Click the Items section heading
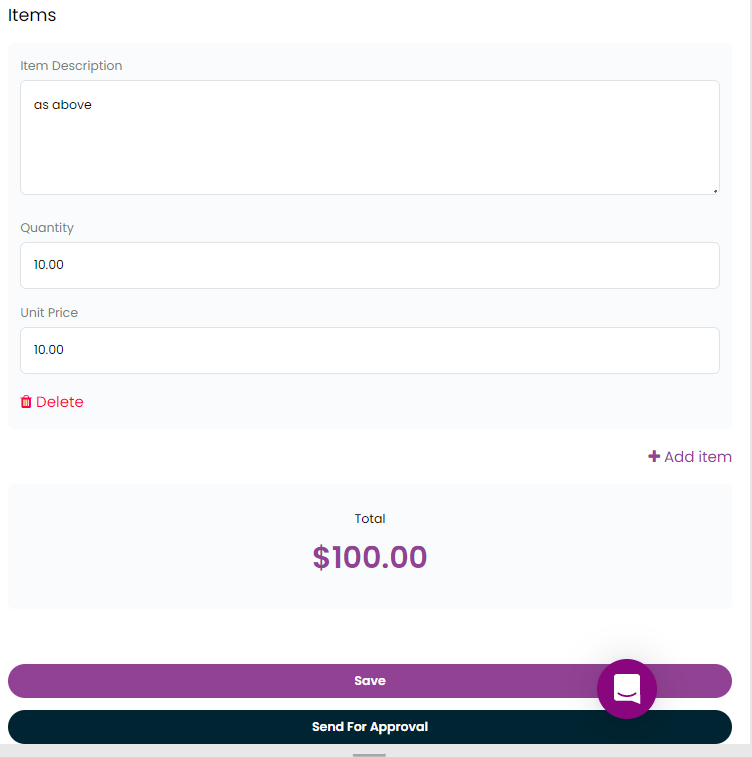The image size is (752, 757). pos(32,15)
